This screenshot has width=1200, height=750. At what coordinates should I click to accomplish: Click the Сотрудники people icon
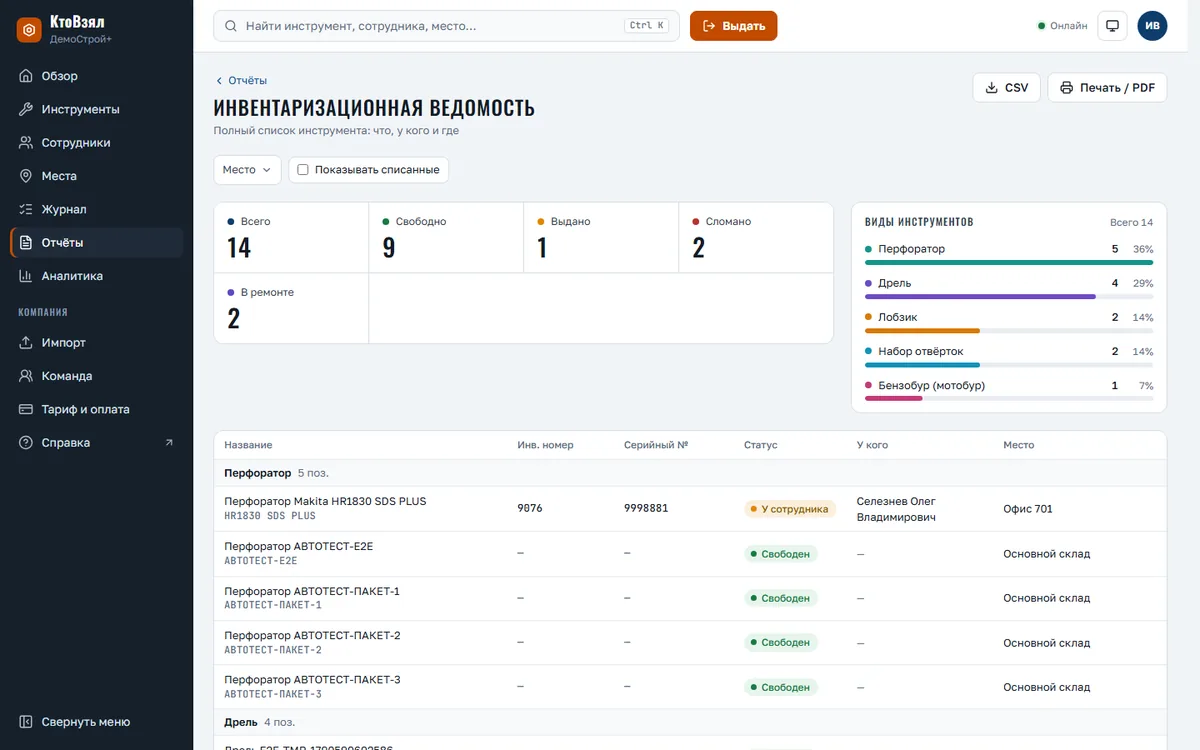(x=27, y=143)
